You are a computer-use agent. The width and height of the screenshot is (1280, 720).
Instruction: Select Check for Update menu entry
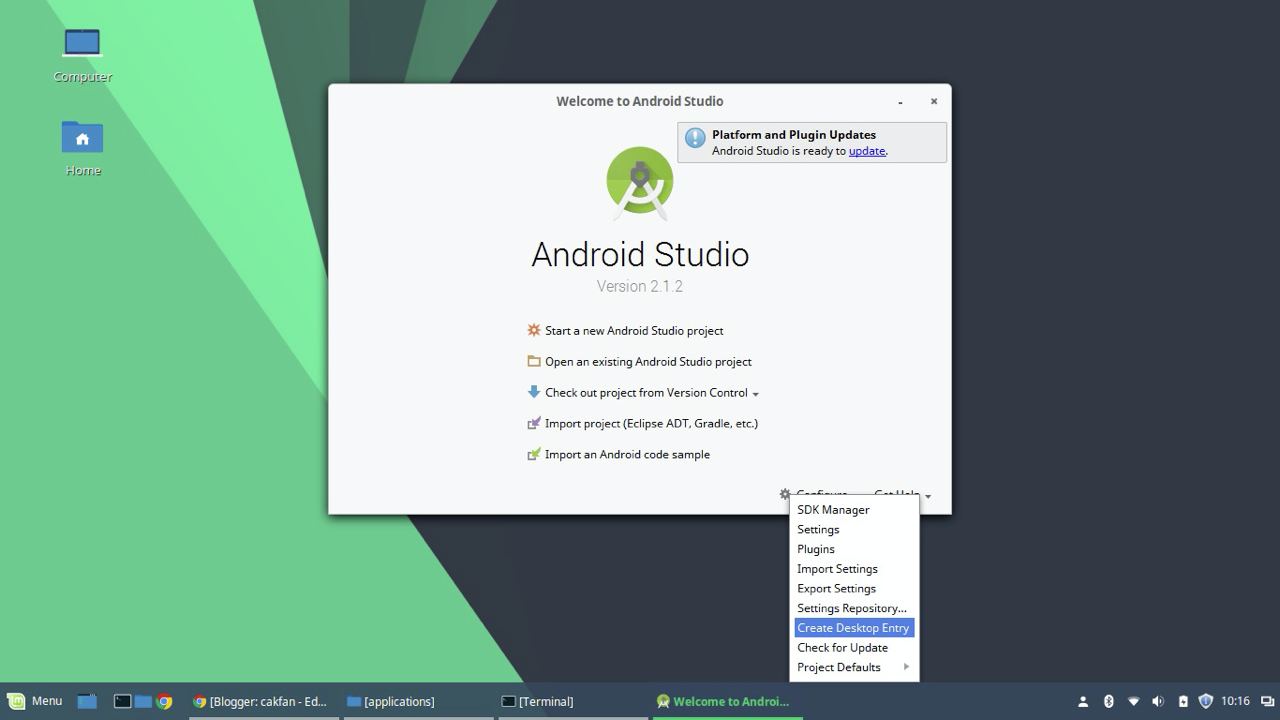pos(854,647)
